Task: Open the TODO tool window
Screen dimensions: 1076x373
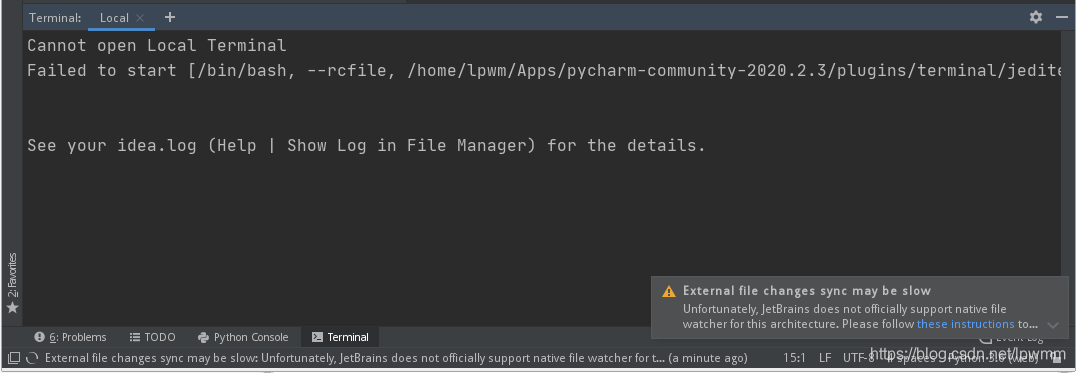Action: 152,337
